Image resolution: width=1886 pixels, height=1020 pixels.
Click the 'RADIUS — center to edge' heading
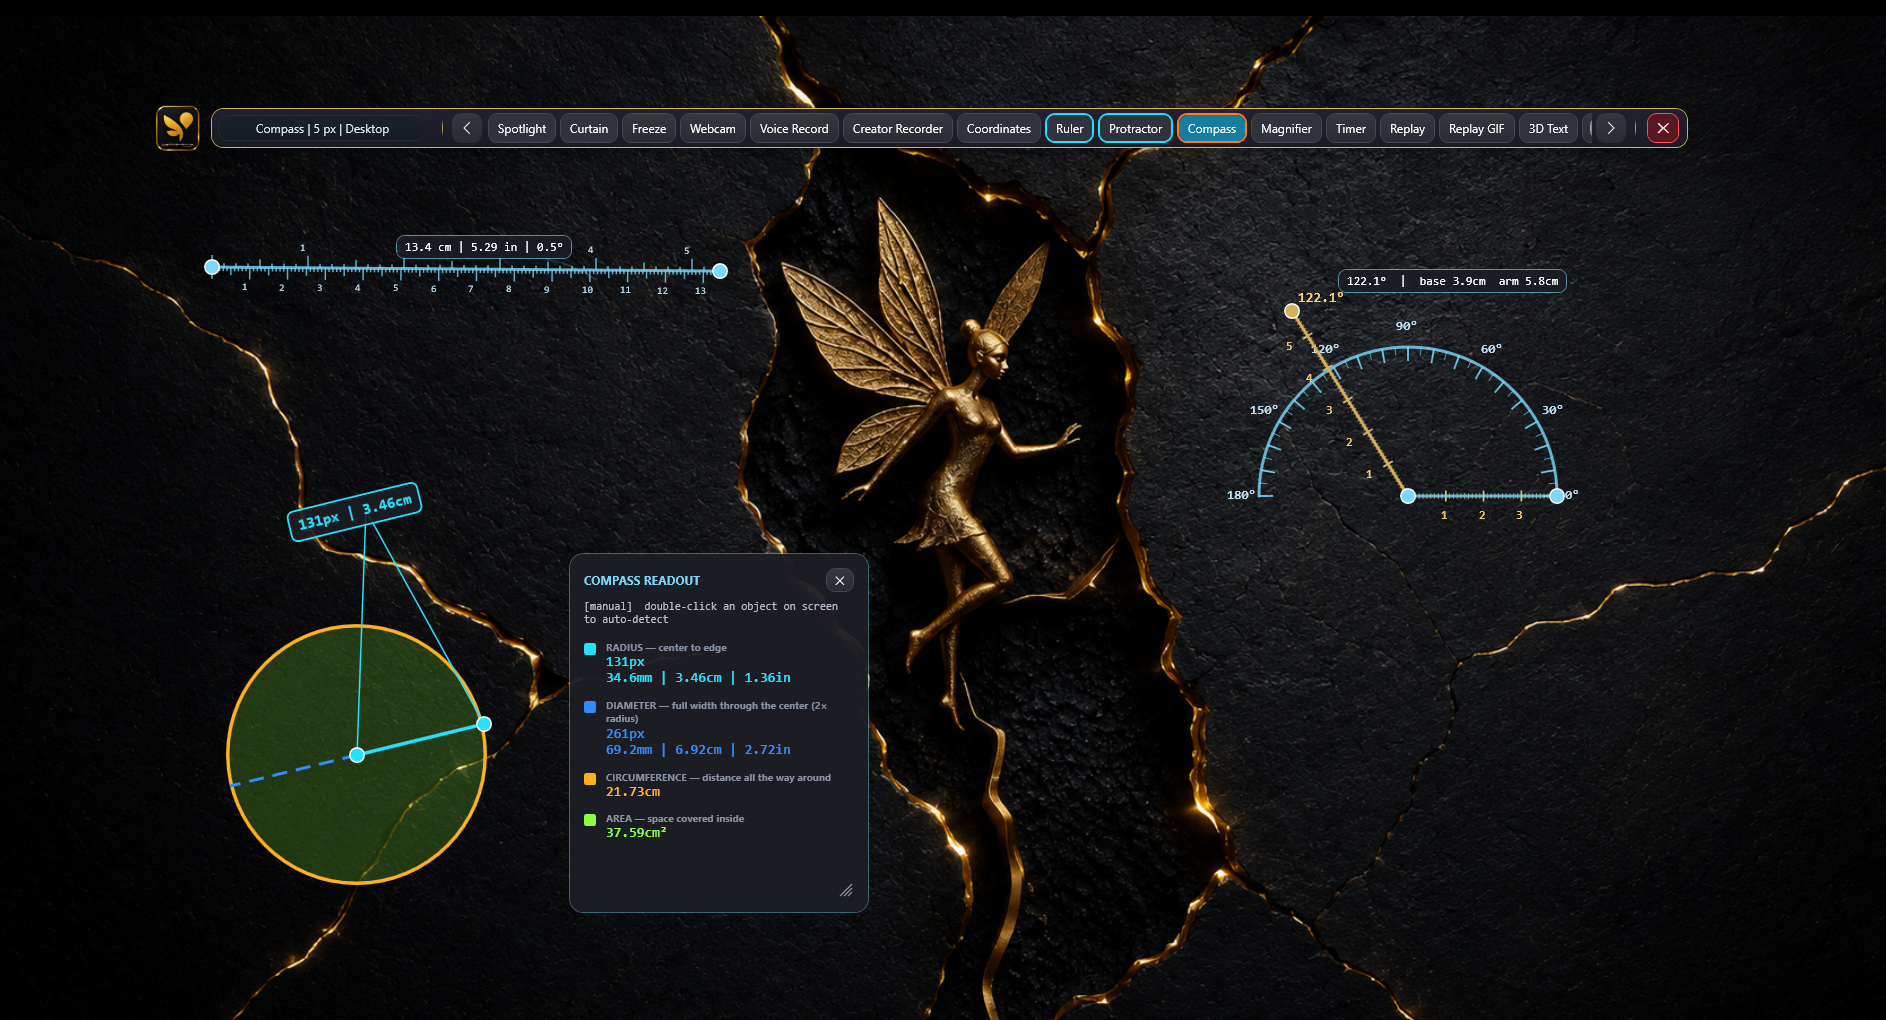[666, 648]
